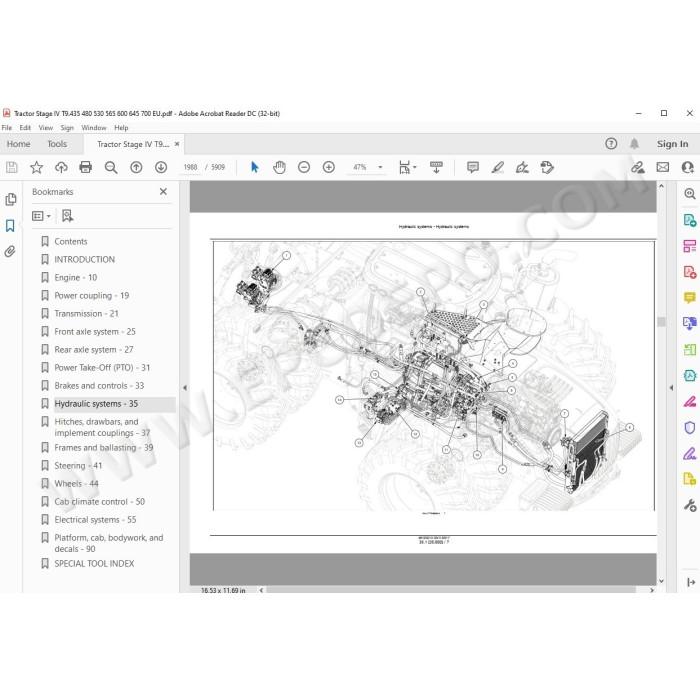Click the page number input field
The height and width of the screenshot is (700, 700).
coord(190,167)
